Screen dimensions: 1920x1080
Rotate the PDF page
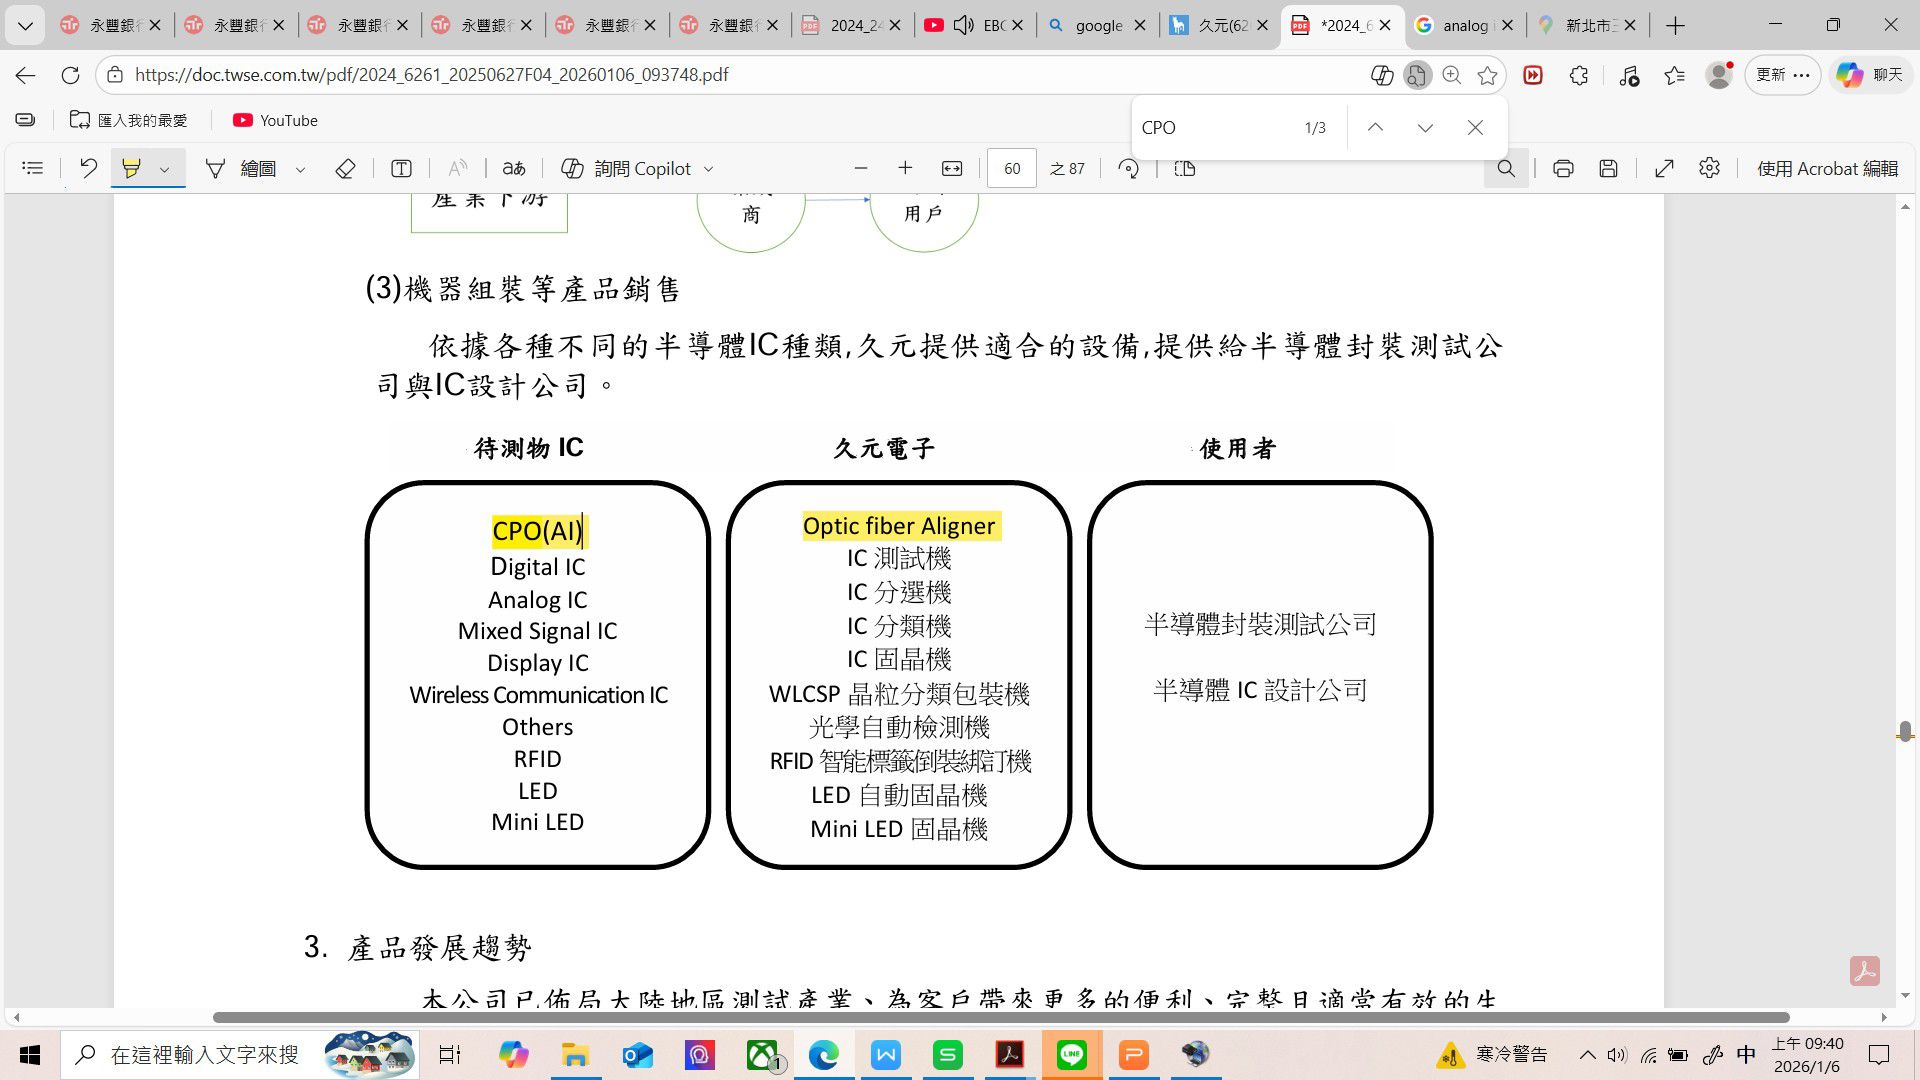[x=1129, y=168]
